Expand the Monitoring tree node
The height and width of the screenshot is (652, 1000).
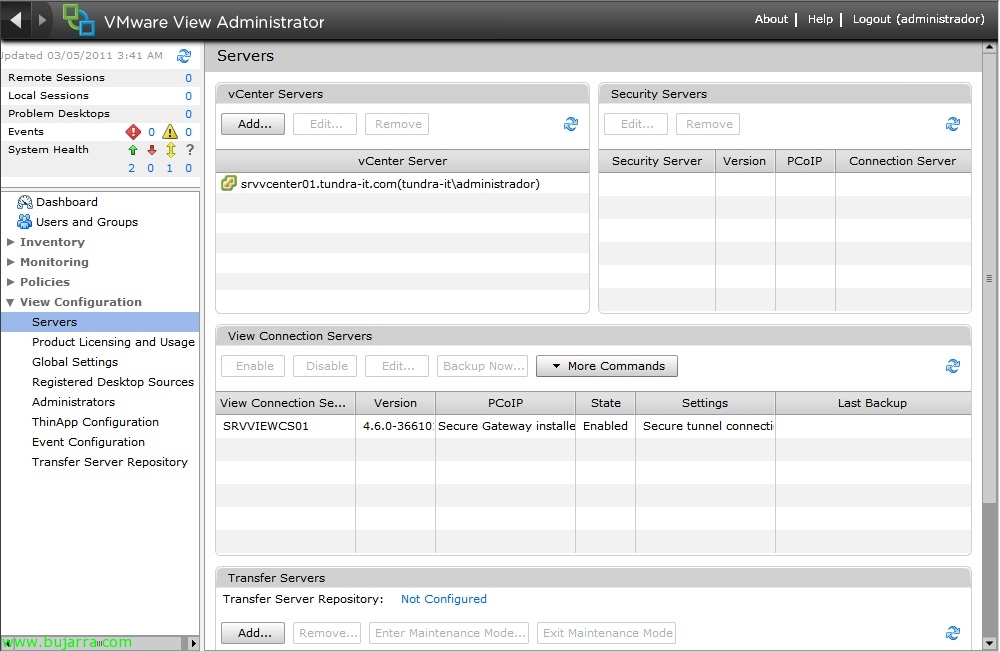click(x=11, y=262)
